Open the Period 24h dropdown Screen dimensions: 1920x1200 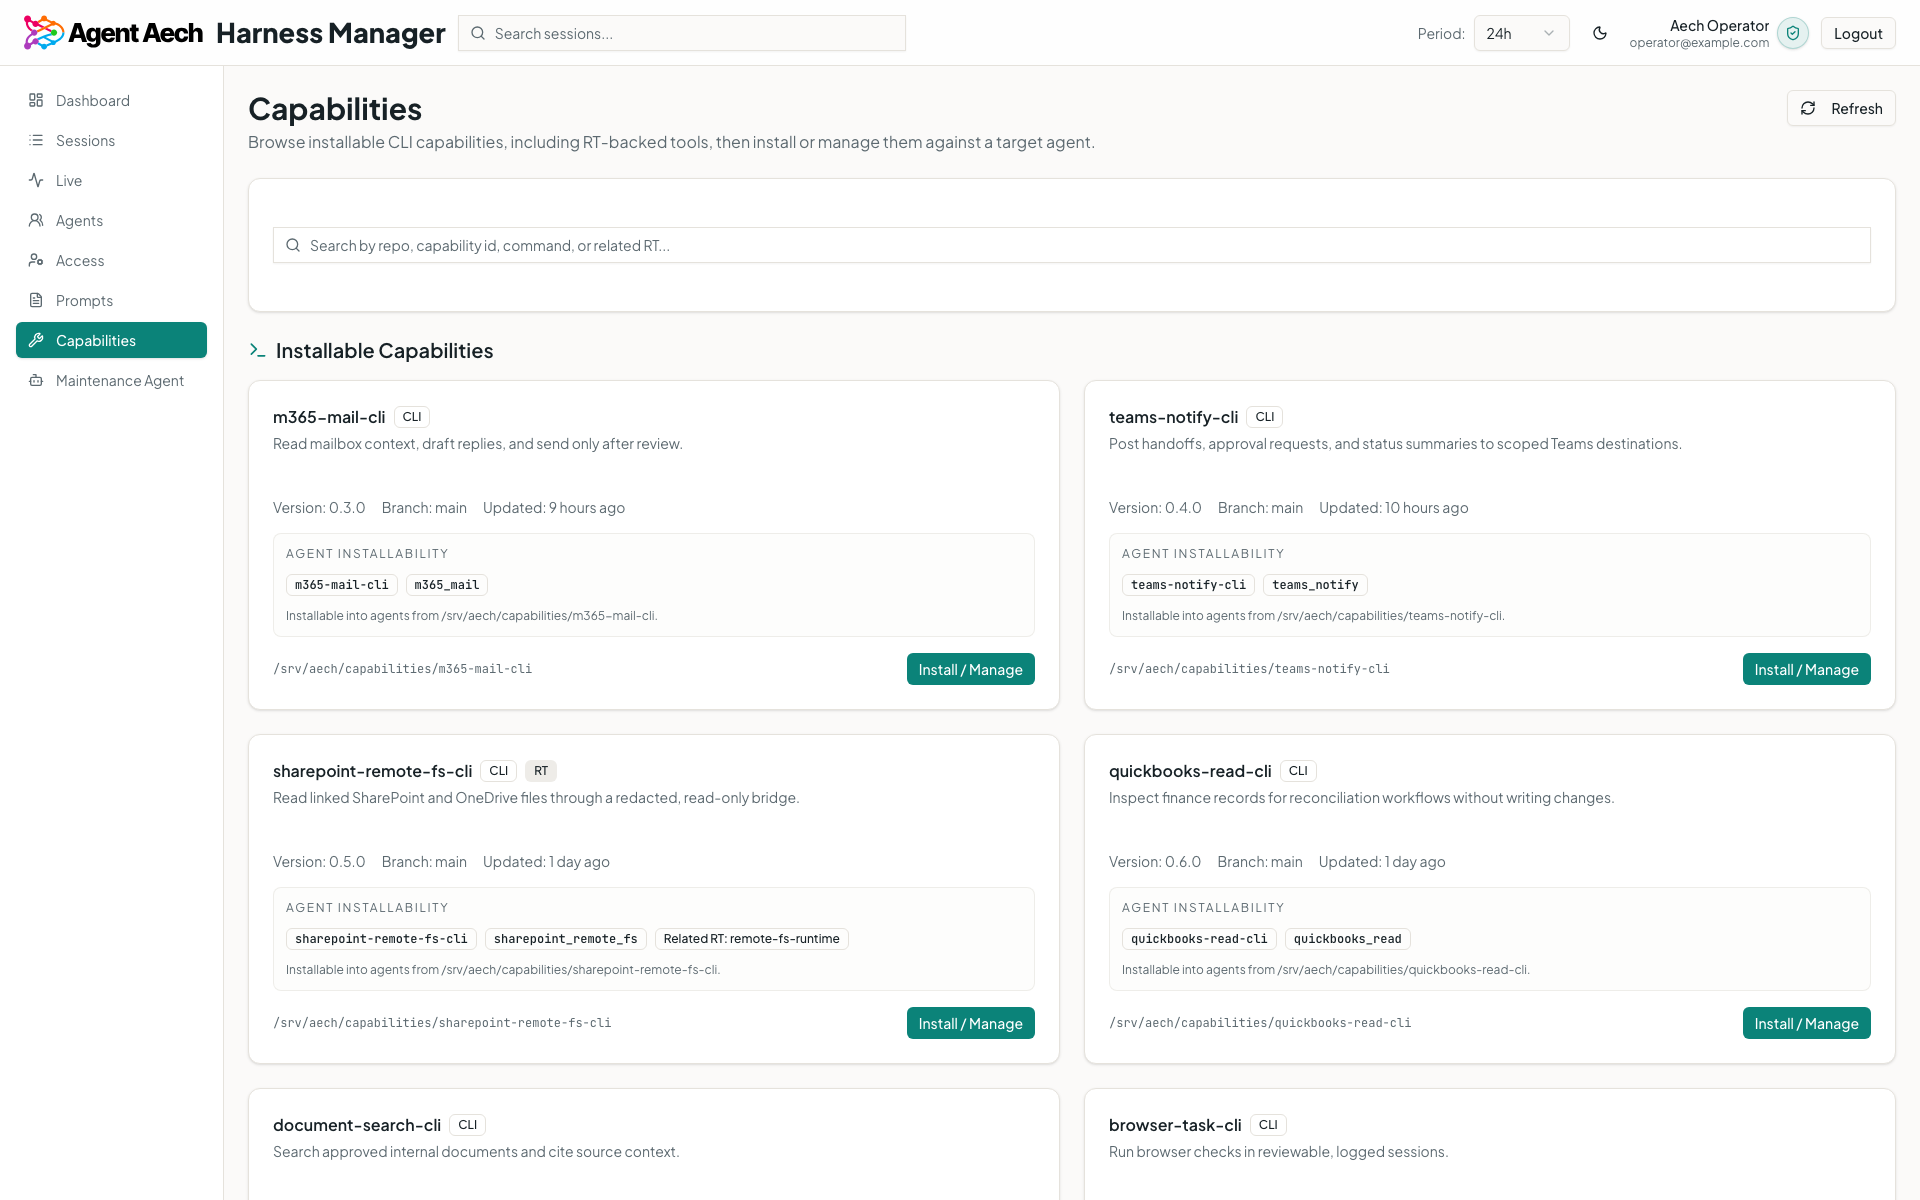tap(1521, 33)
